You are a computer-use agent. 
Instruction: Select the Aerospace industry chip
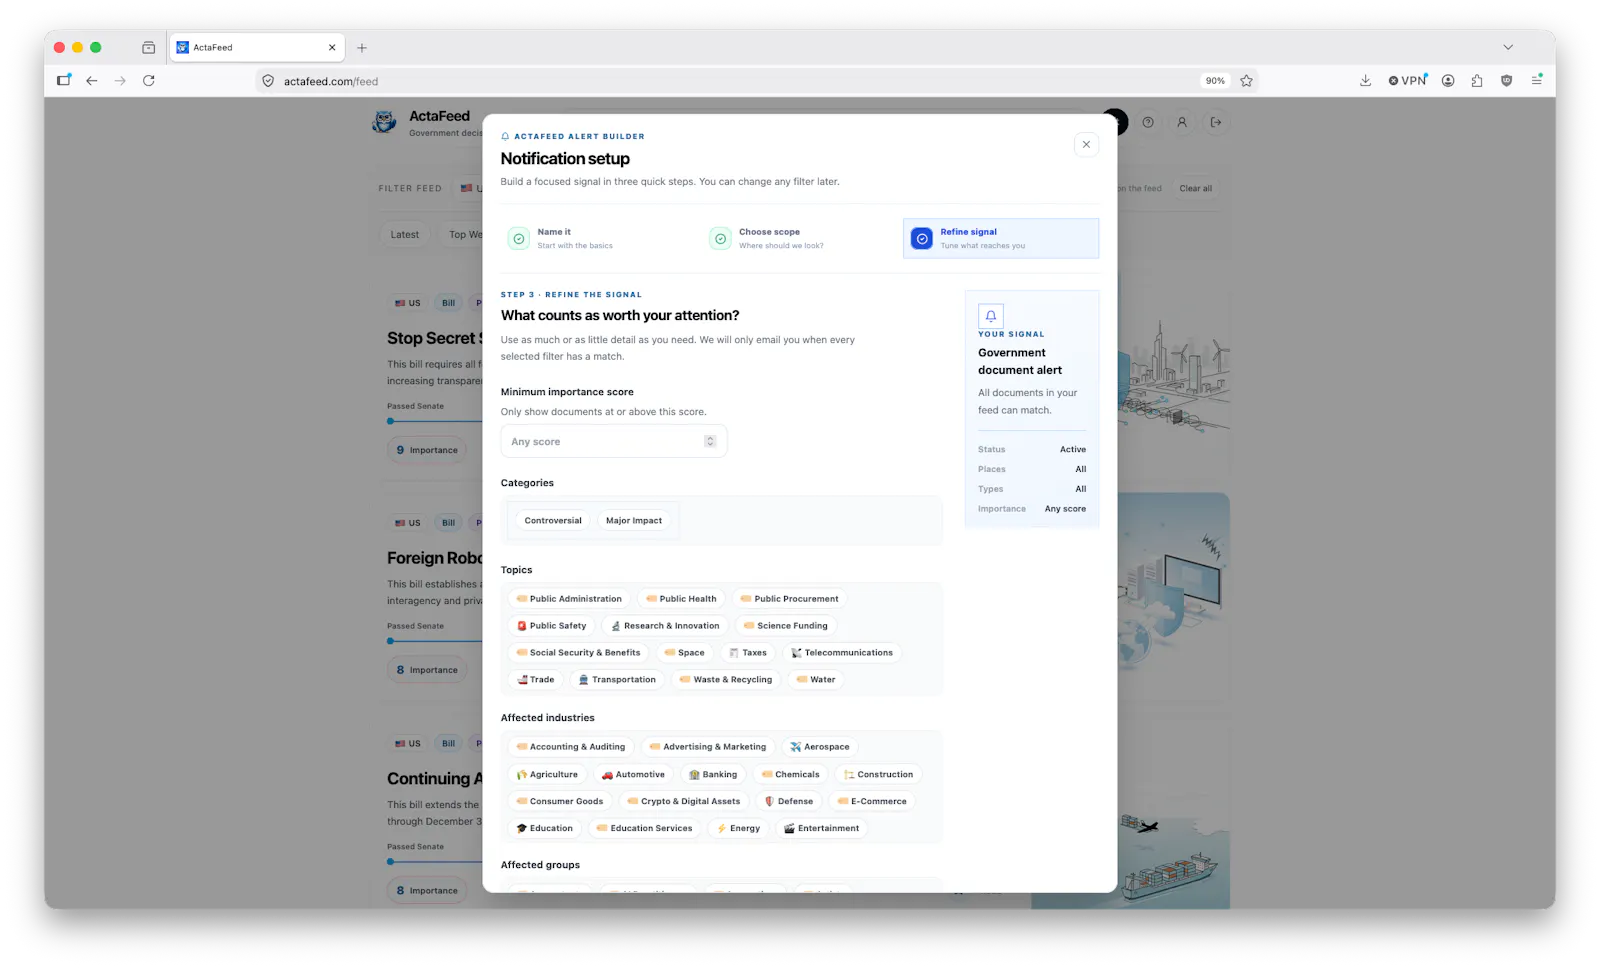(x=820, y=746)
